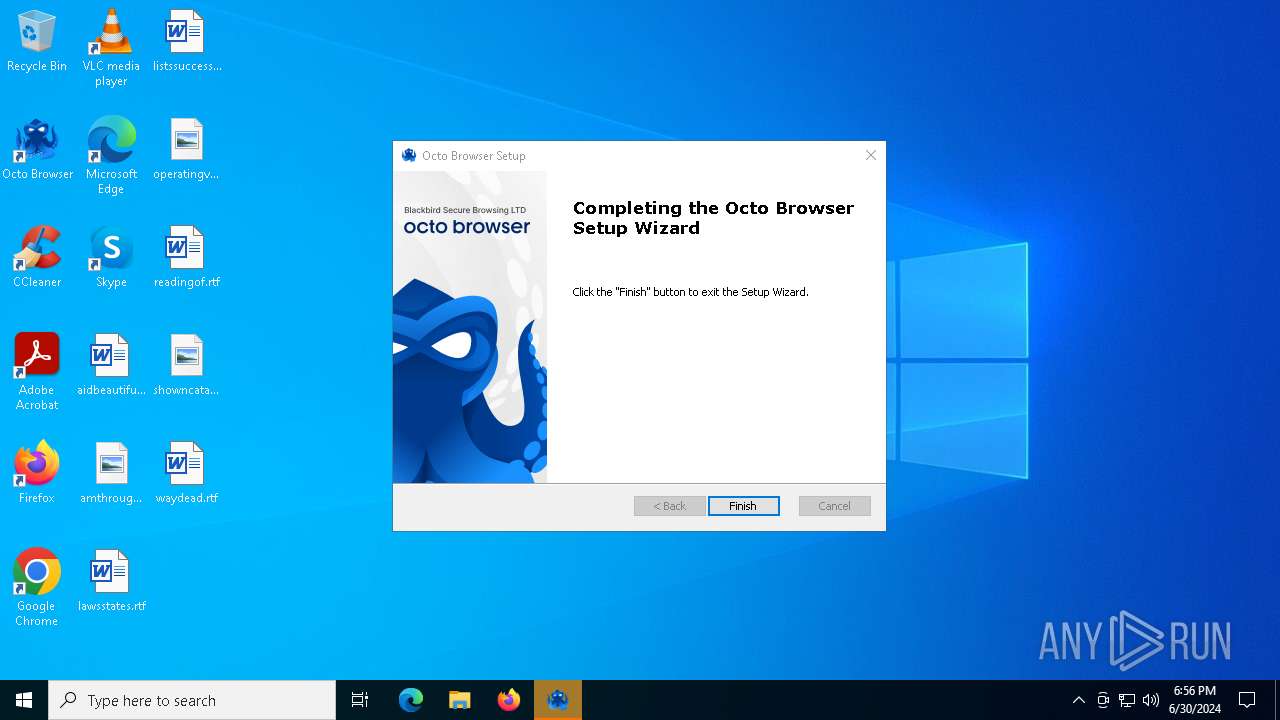1280x720 pixels.
Task: Select the Firefox desktop shortcut
Action: [37, 474]
